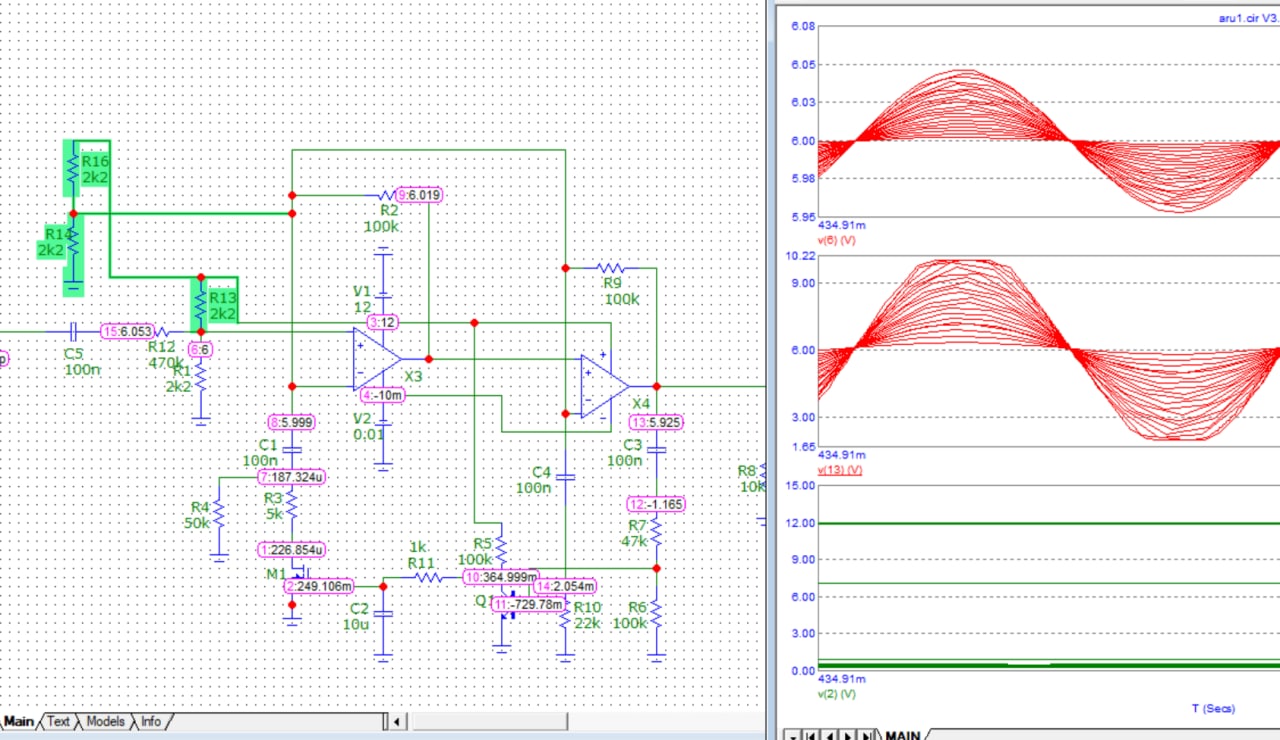Select the X4 op-amp symbol
The image size is (1280, 740).
pyautogui.click(x=606, y=386)
